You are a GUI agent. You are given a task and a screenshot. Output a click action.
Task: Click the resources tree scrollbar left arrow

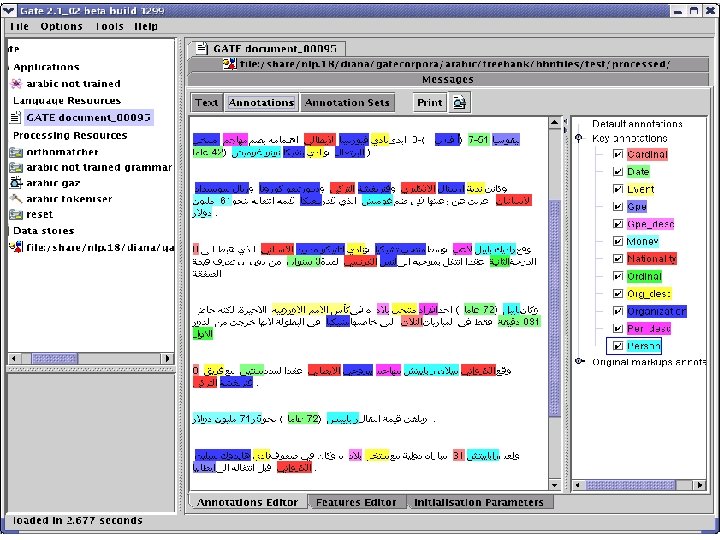pyautogui.click(x=14, y=358)
